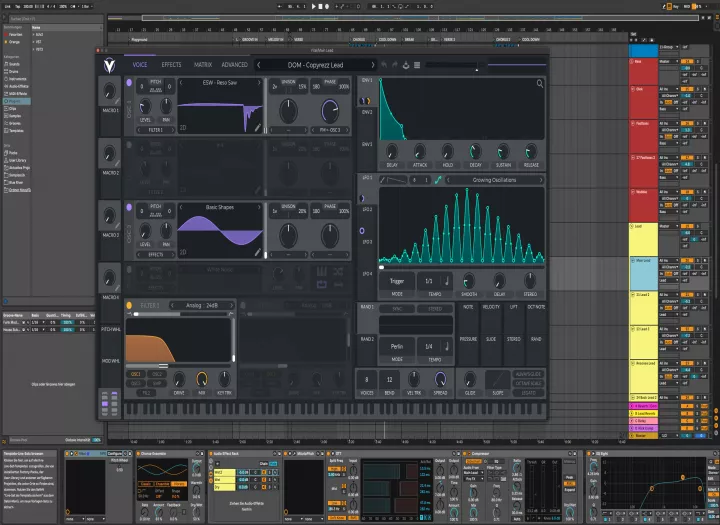Click the pencil icon beside the MACRO 1 knob
The height and width of the screenshot is (525, 720).
117,101
